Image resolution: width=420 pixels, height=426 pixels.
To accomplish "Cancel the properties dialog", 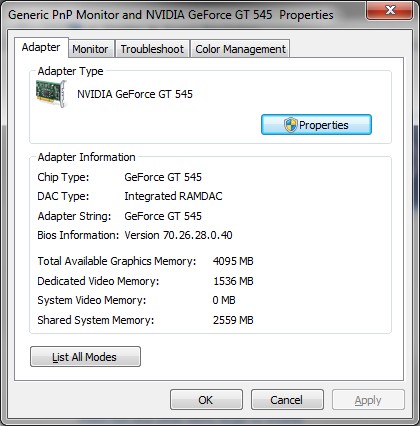I will (x=287, y=400).
